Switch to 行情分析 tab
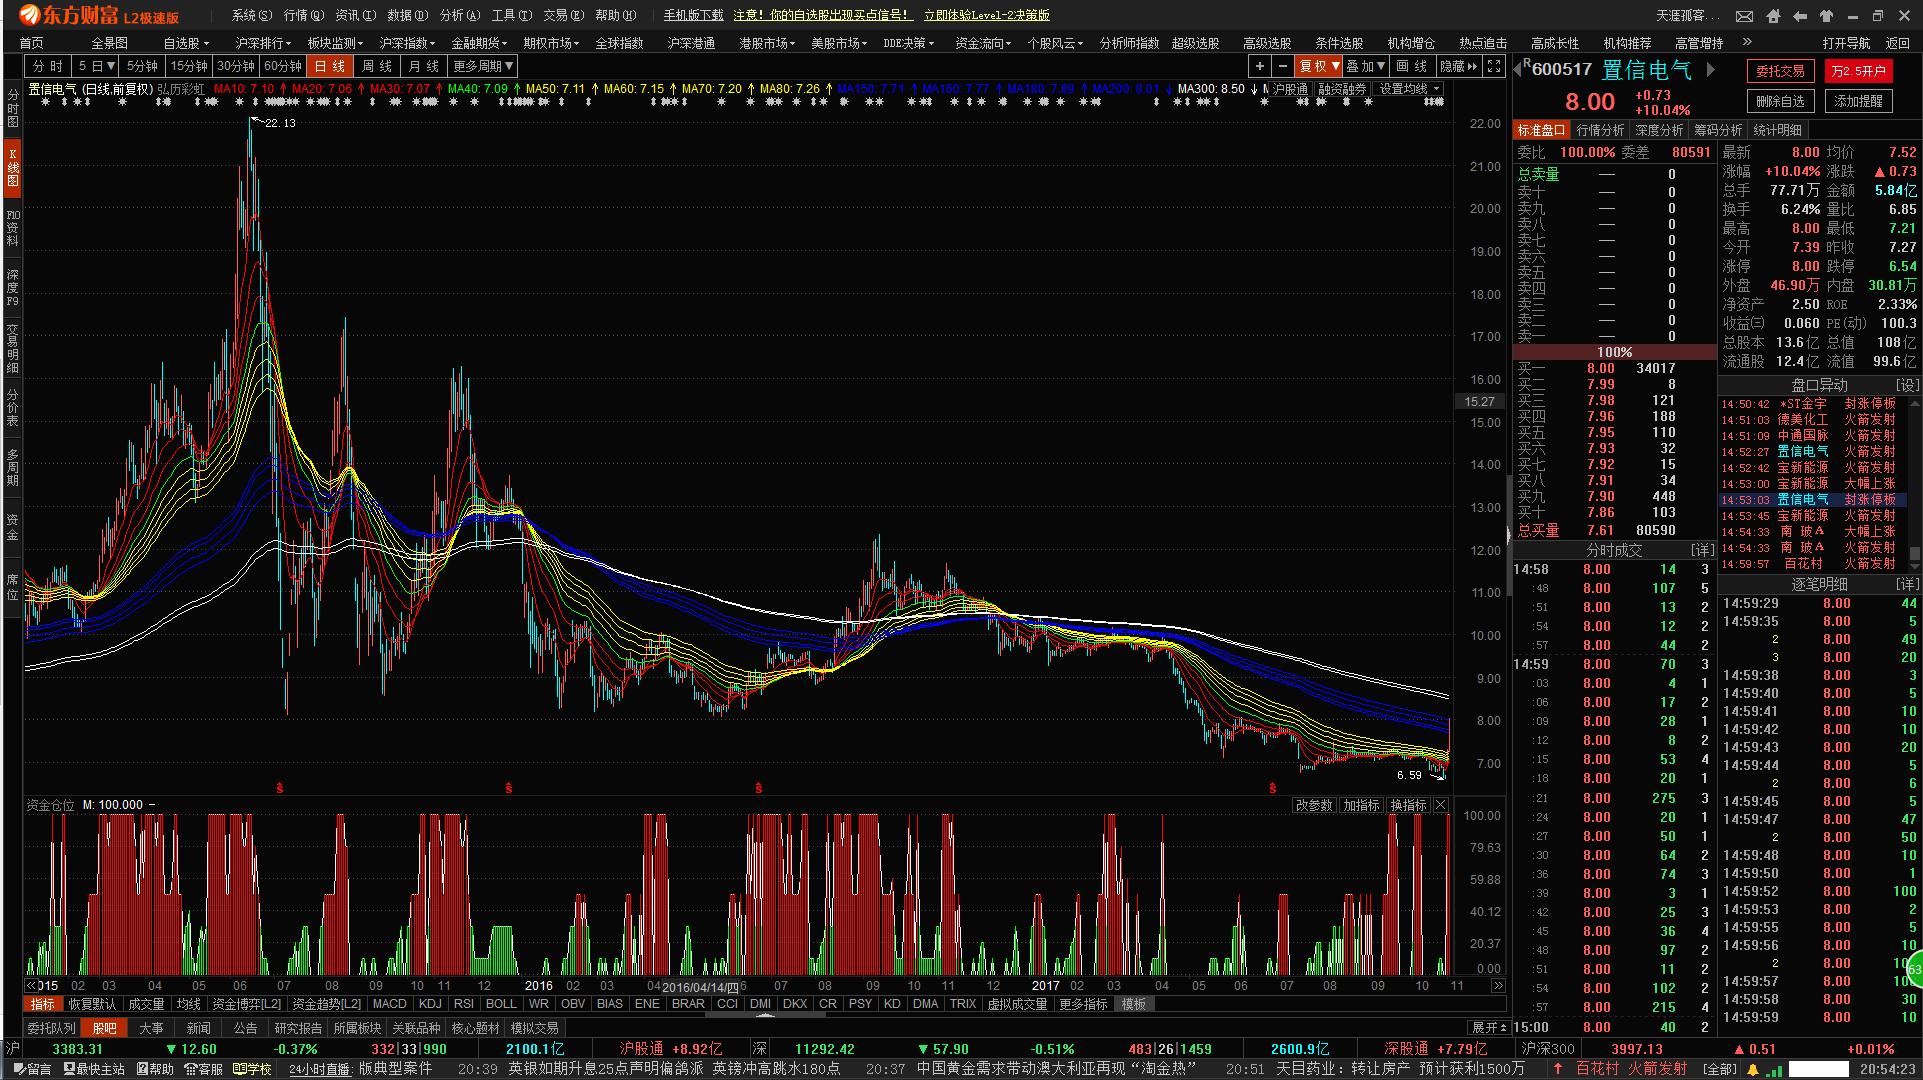 (x=1600, y=130)
